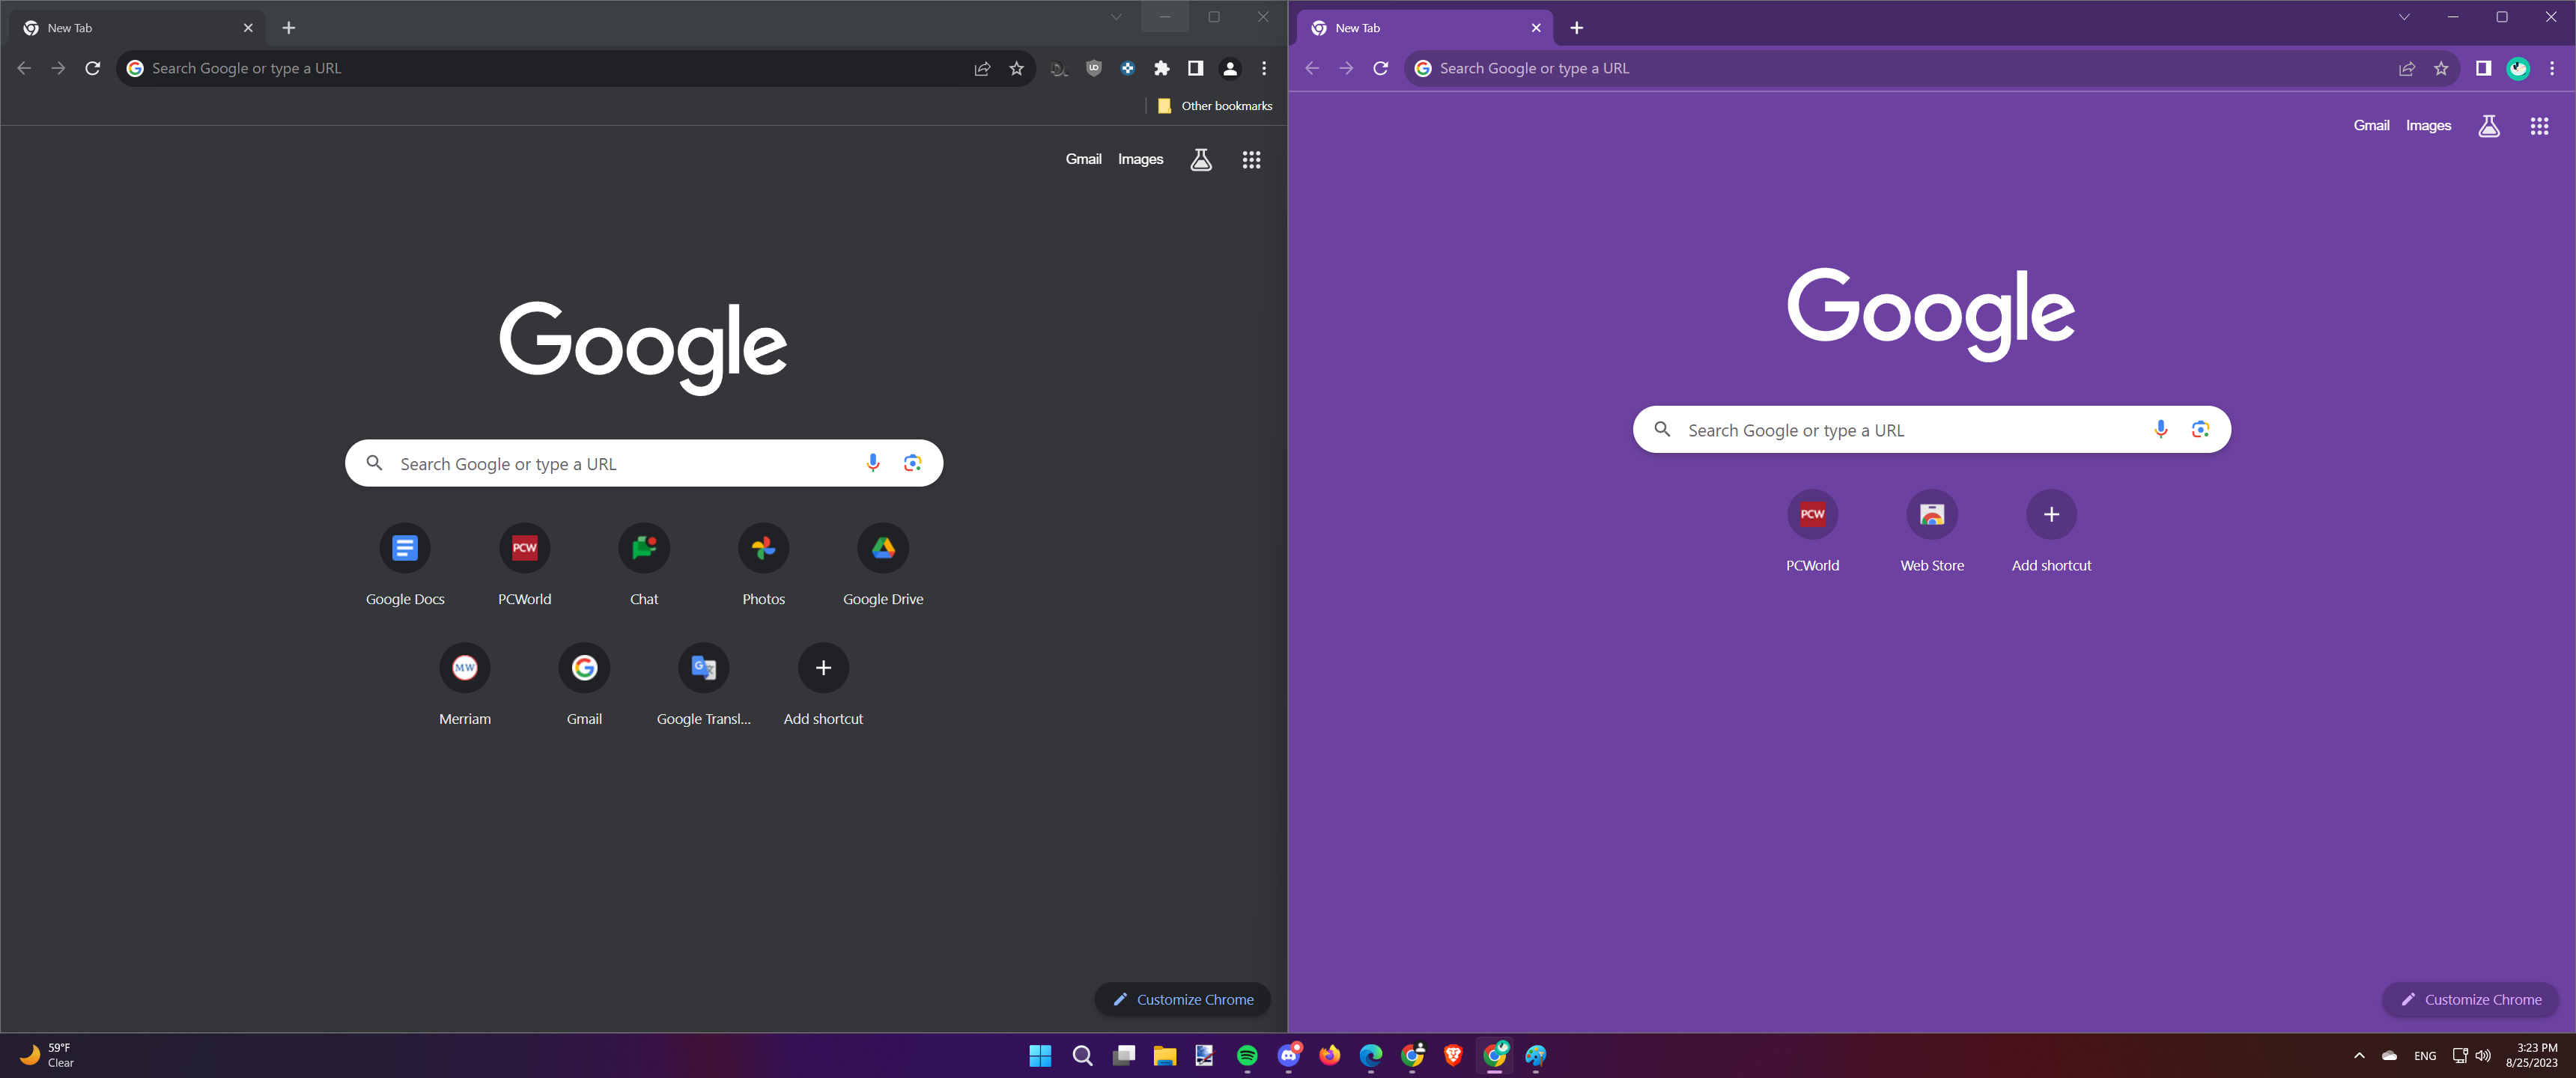Open Web Store shortcut in purple window

click(1932, 531)
